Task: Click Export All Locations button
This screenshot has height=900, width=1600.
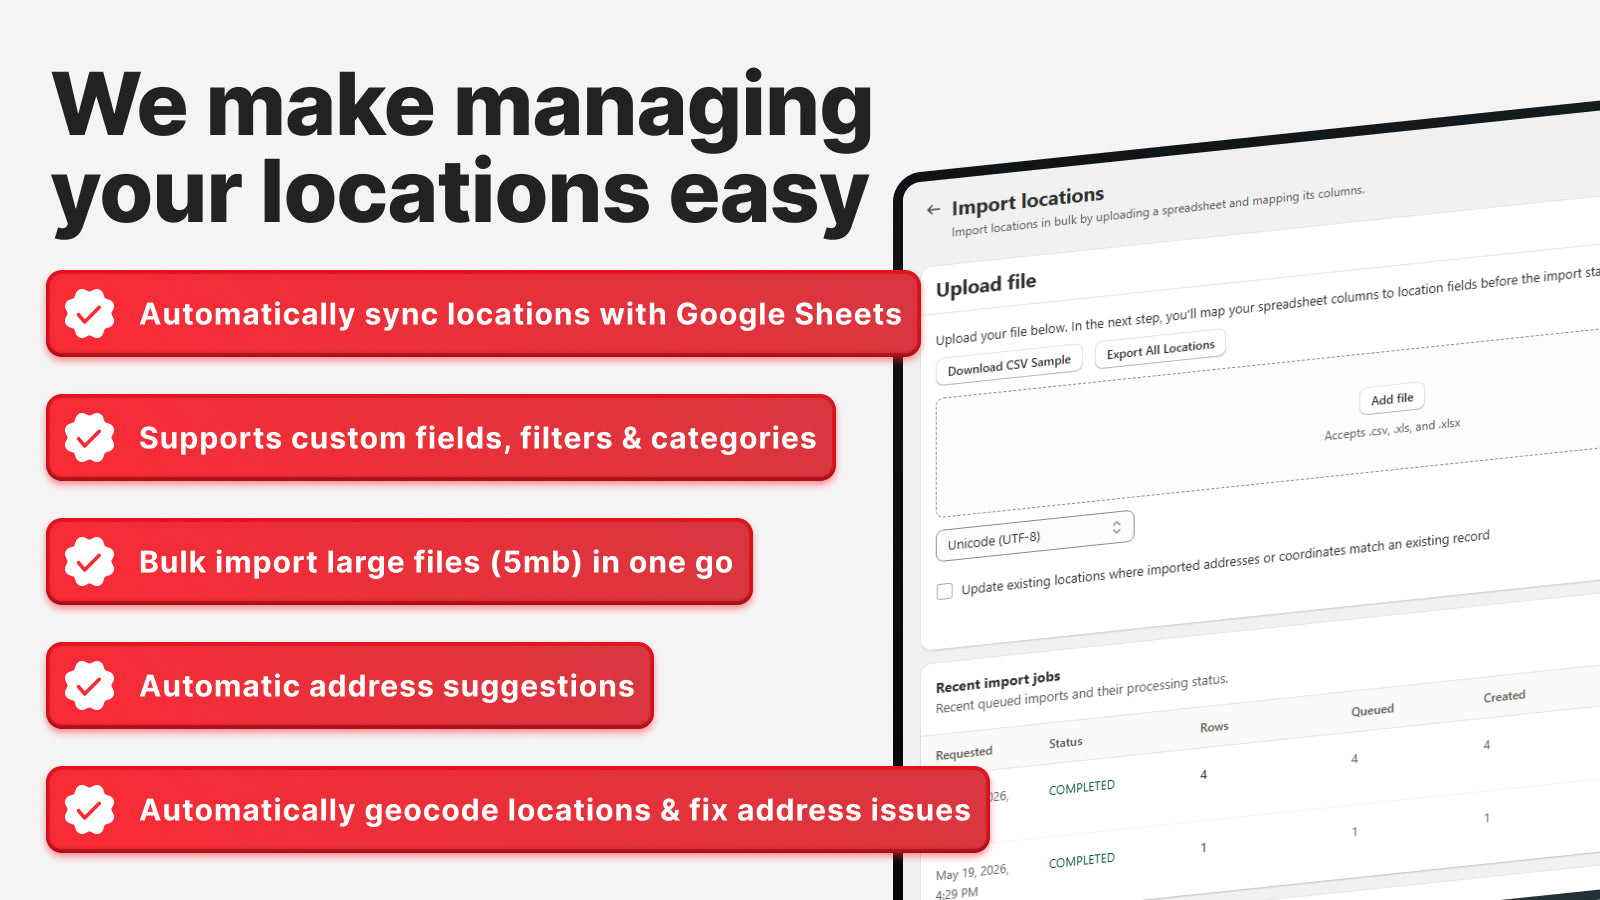Action: (1160, 350)
